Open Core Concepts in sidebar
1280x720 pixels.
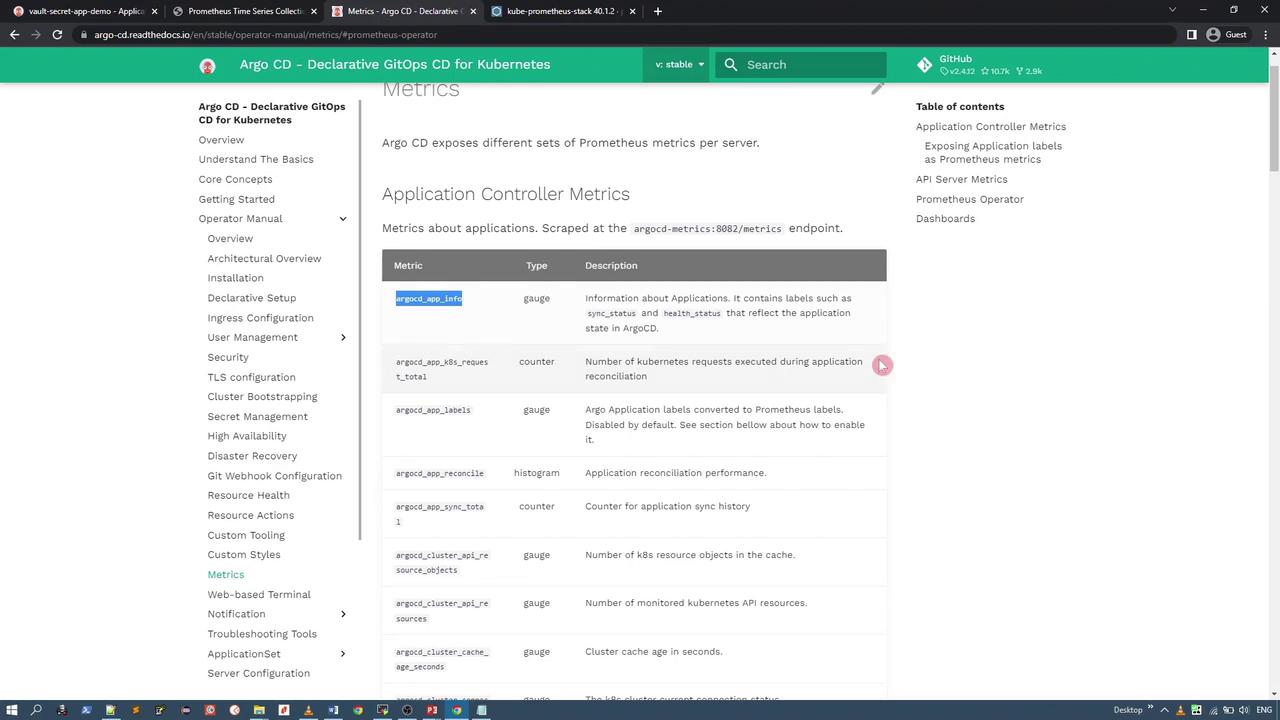coord(235,180)
